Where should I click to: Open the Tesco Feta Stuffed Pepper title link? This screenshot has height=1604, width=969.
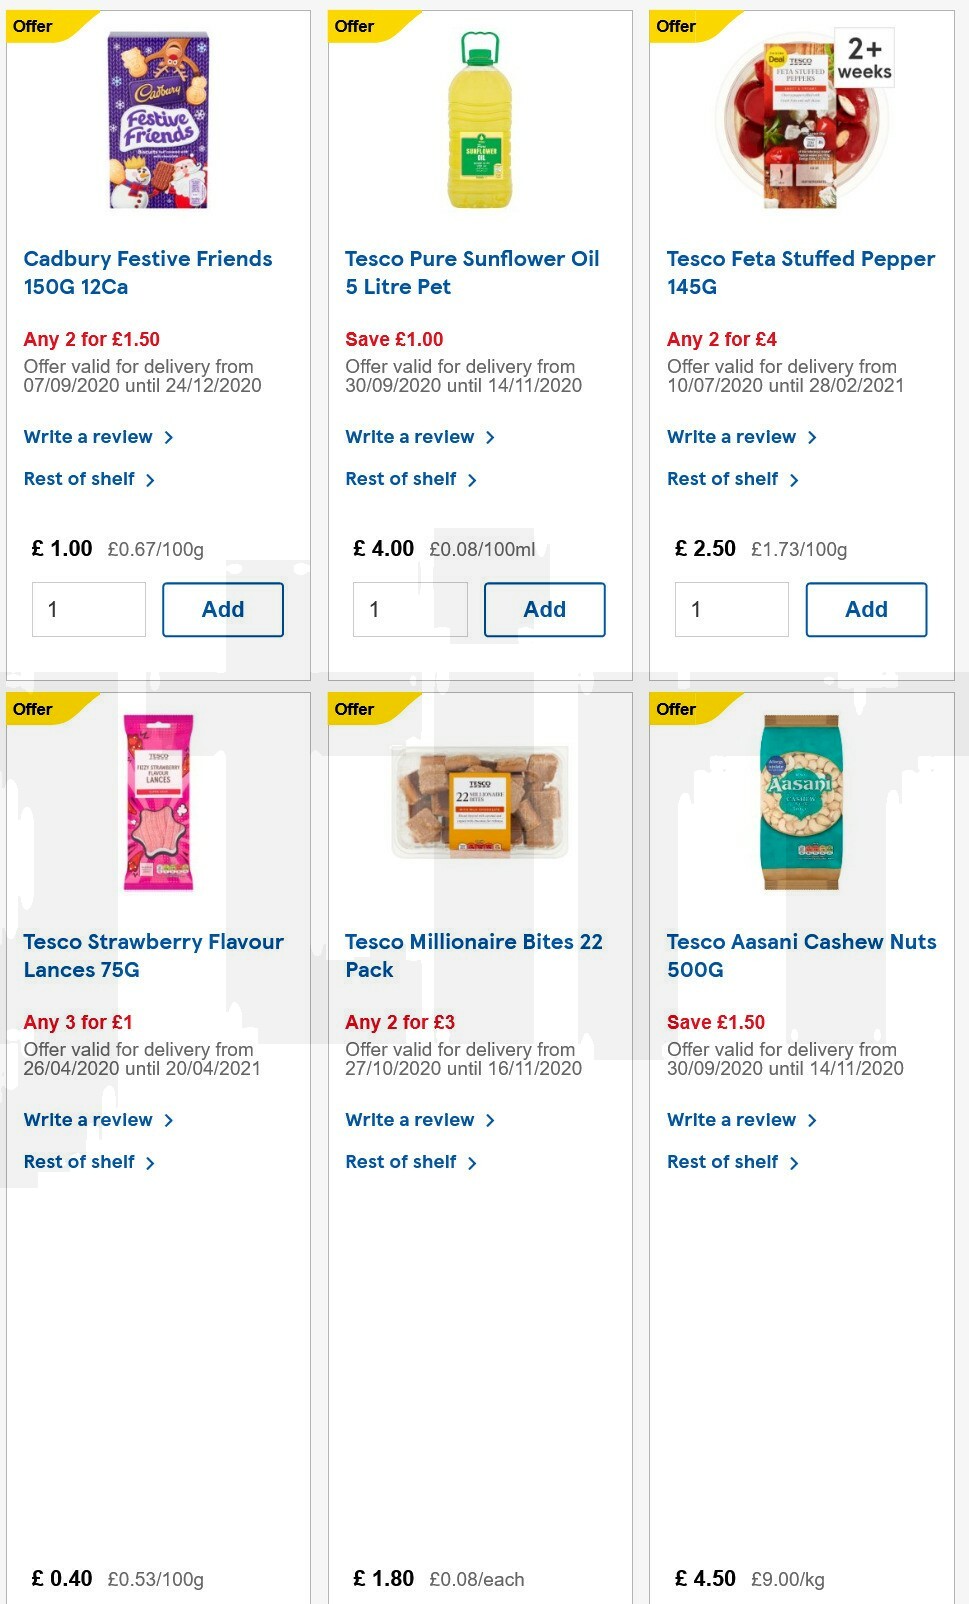[801, 272]
